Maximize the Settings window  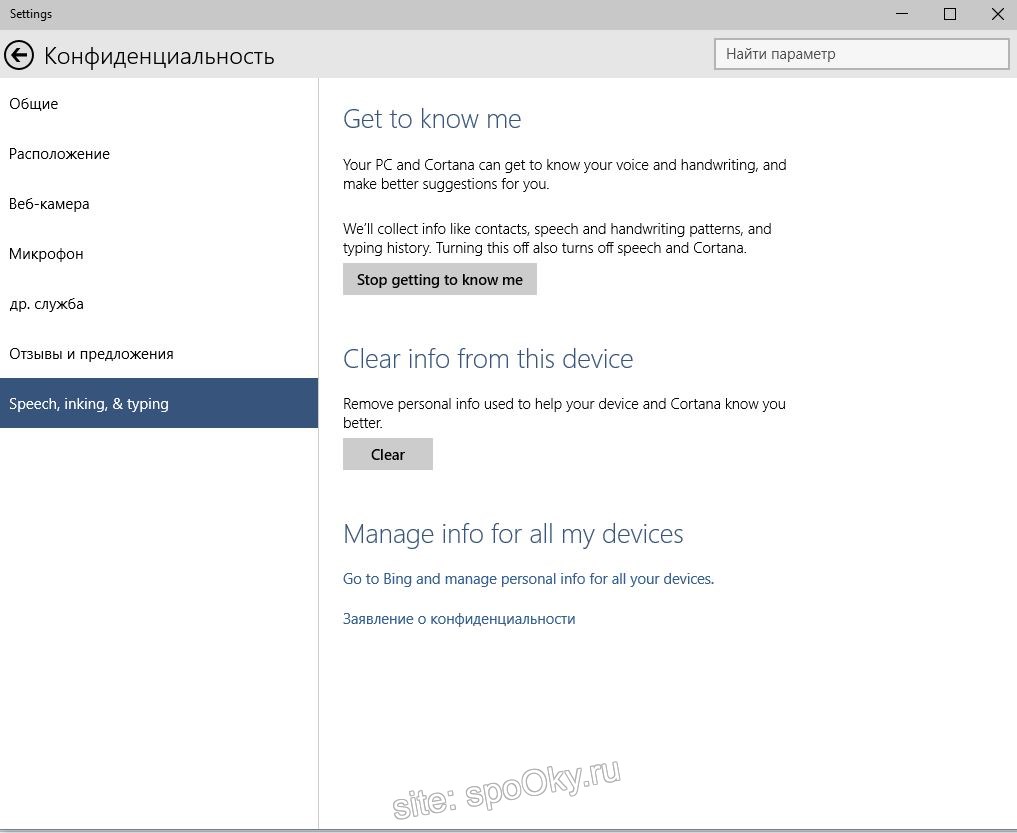click(950, 14)
